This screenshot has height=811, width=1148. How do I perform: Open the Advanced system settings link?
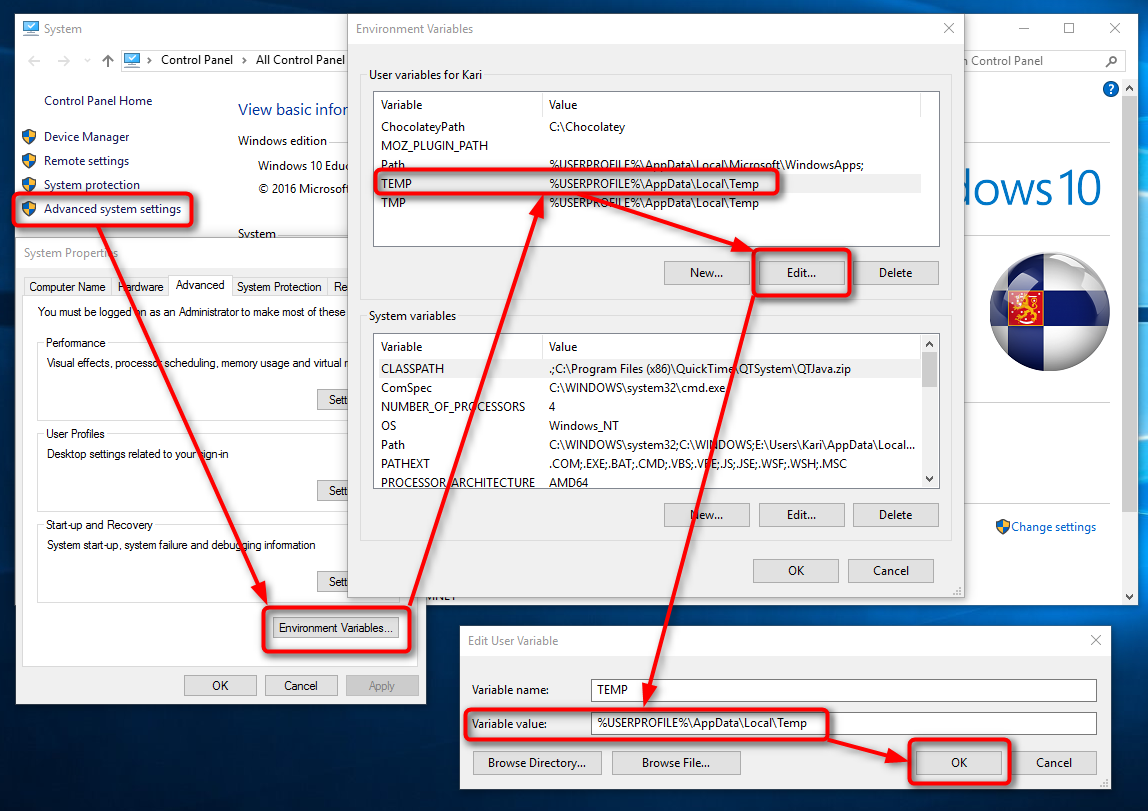(x=112, y=209)
